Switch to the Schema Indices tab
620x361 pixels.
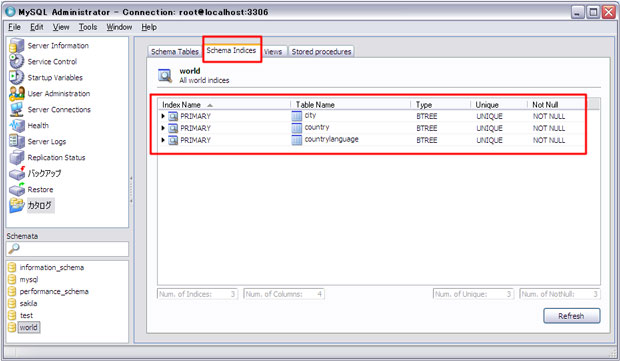point(231,50)
